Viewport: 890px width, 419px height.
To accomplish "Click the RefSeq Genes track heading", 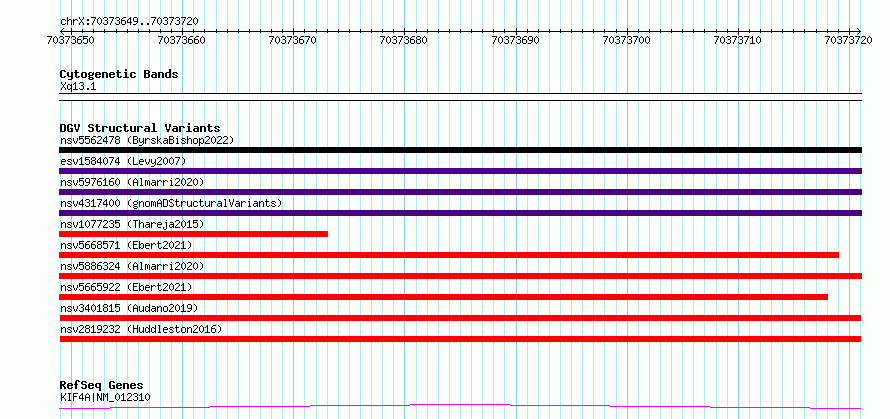I will pos(101,385).
